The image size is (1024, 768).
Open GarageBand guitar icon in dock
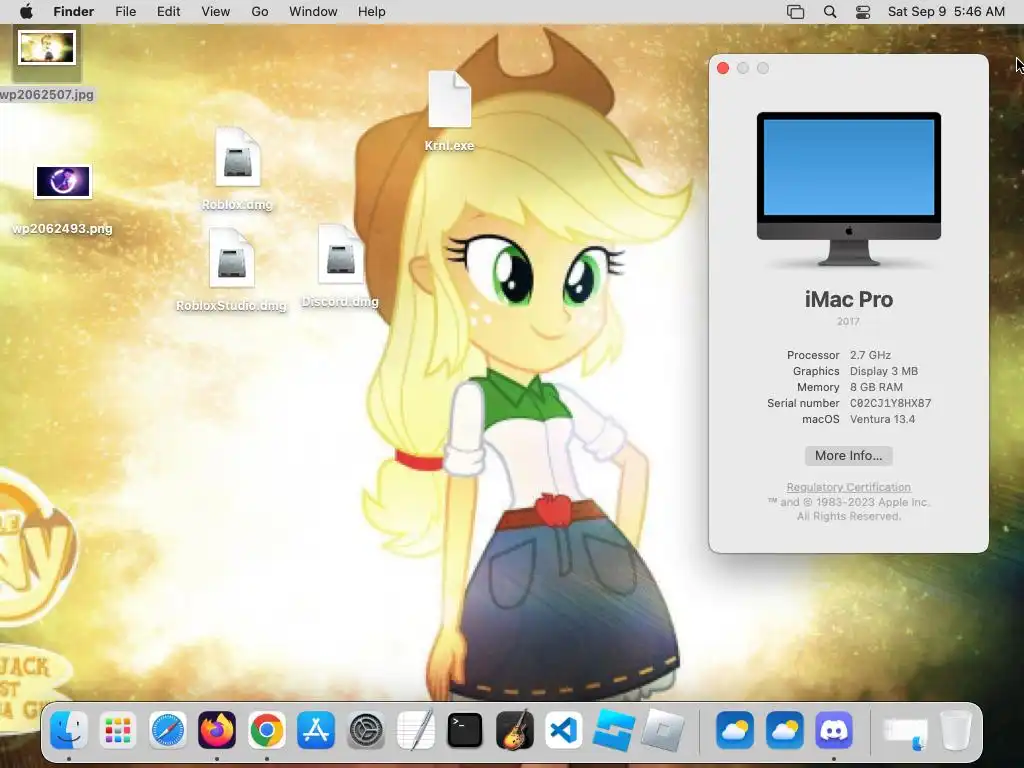515,729
